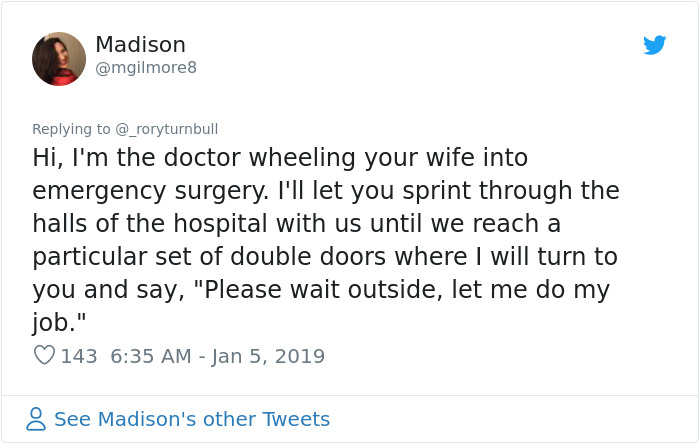The height and width of the screenshot is (444, 700).
Task: Click the 'Replying to' label
Action: (x=71, y=129)
